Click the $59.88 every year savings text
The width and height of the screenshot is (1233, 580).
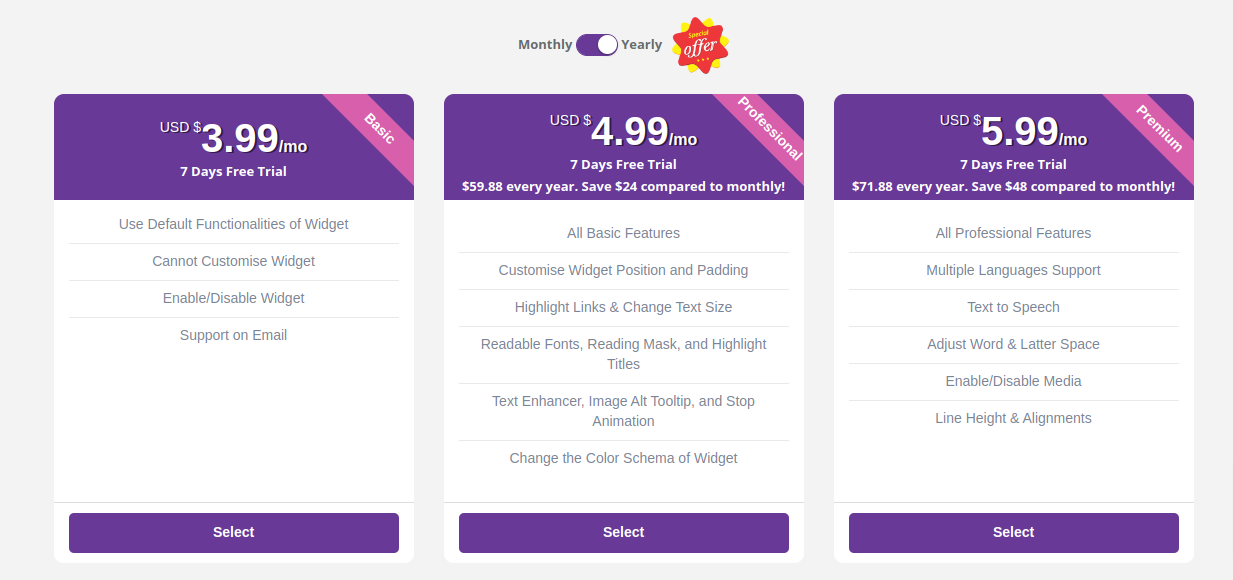pyautogui.click(x=624, y=187)
